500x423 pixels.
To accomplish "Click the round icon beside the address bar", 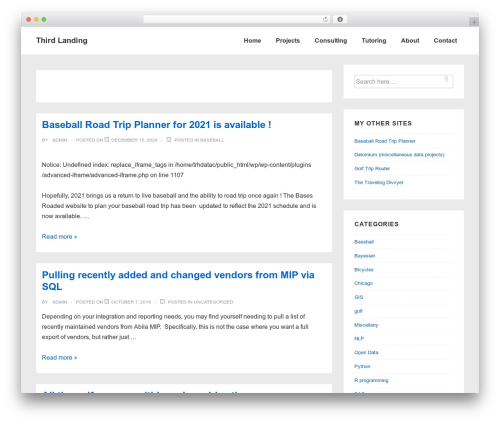I will point(340,20).
